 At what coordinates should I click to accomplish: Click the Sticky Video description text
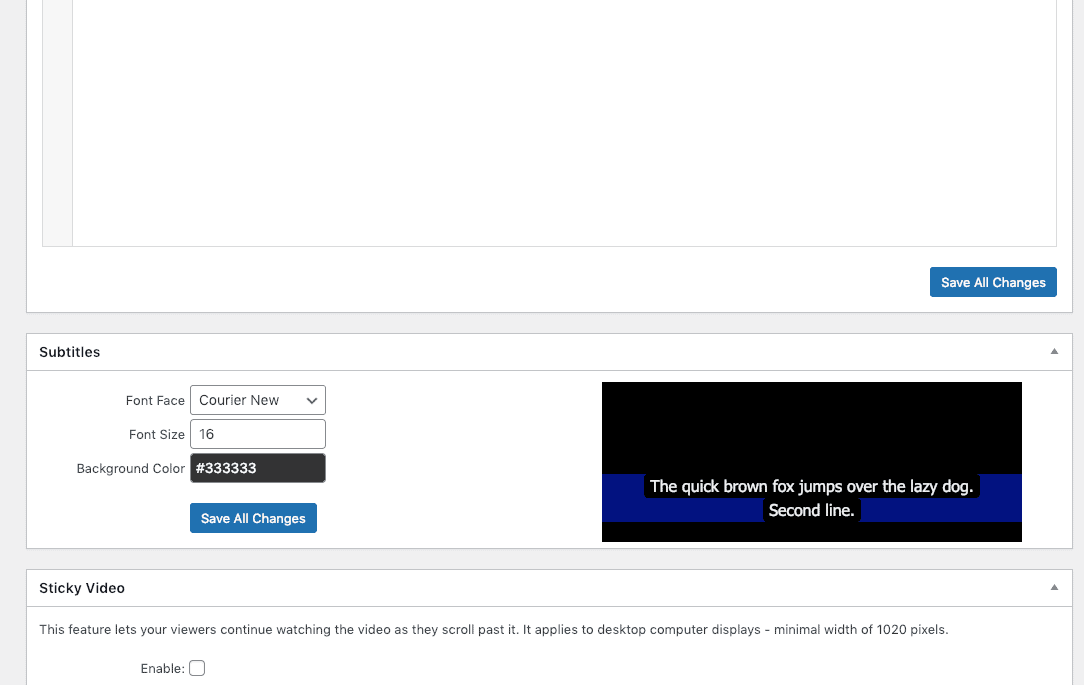click(x=493, y=629)
